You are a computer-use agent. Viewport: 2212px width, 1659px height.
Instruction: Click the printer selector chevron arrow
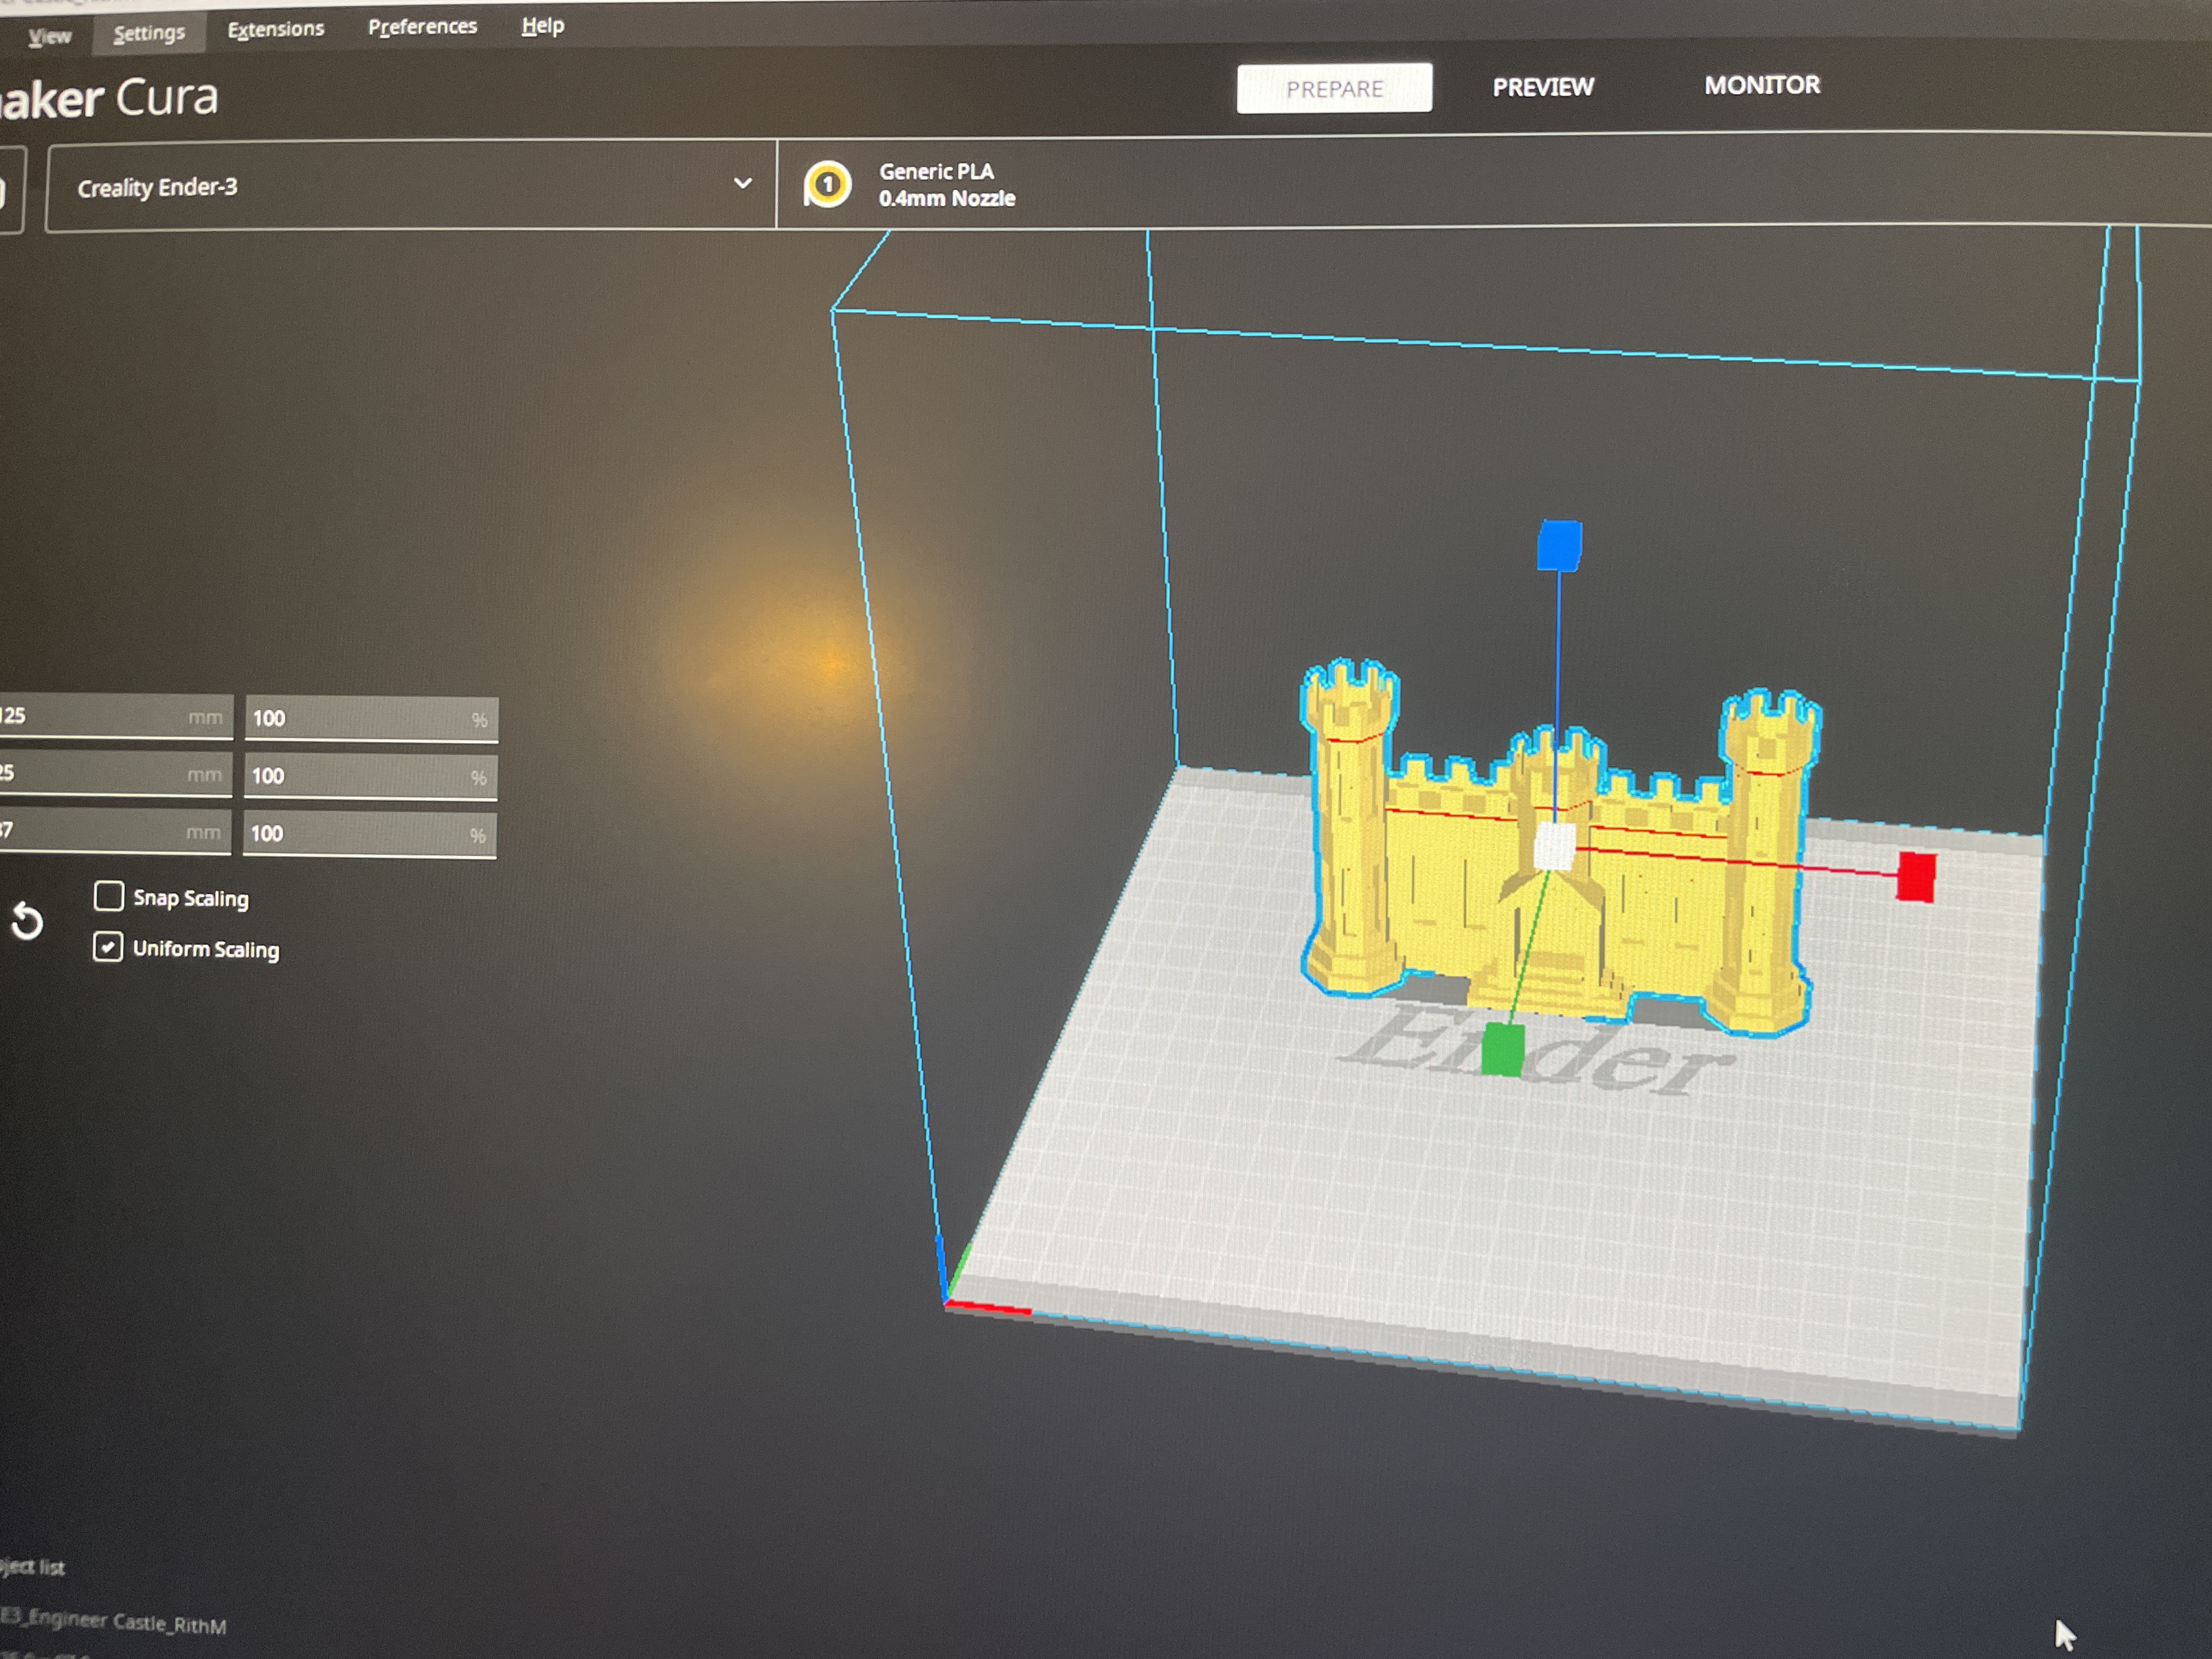[x=742, y=183]
